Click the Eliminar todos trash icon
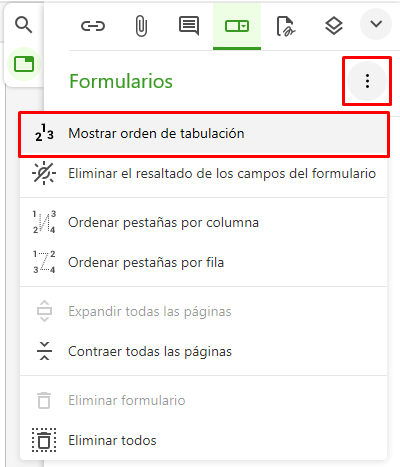 coord(44,440)
